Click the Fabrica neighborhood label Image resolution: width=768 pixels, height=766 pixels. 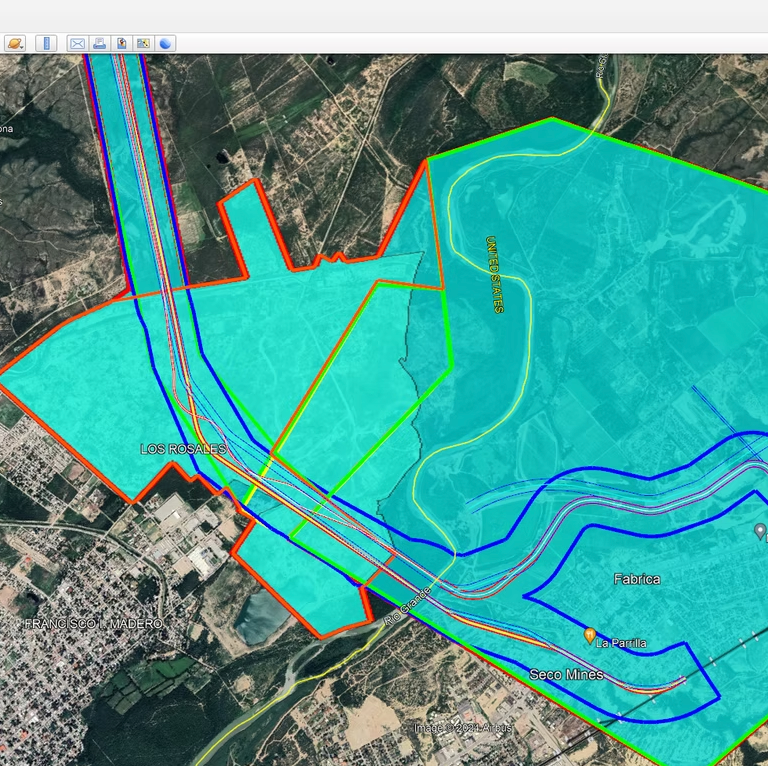pos(636,579)
